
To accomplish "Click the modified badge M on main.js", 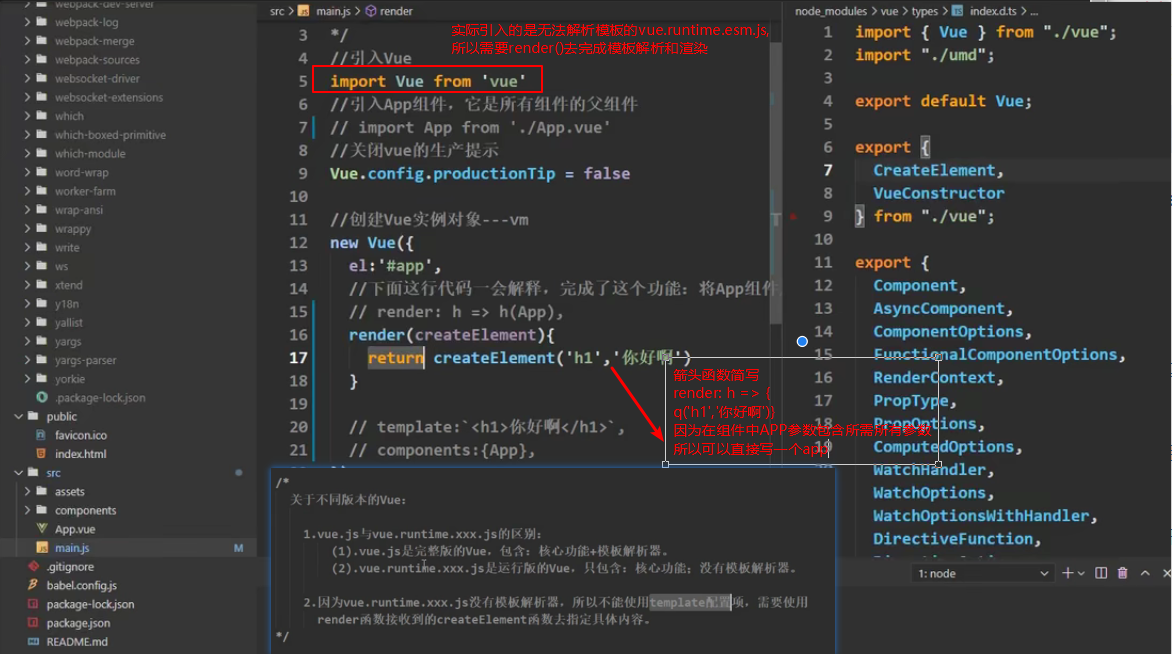I will tap(237, 547).
